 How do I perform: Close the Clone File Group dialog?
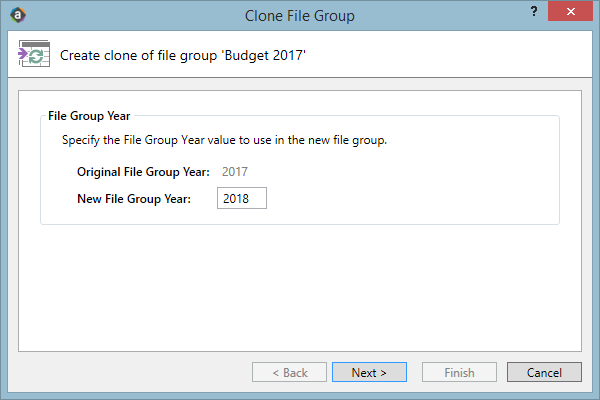571,11
